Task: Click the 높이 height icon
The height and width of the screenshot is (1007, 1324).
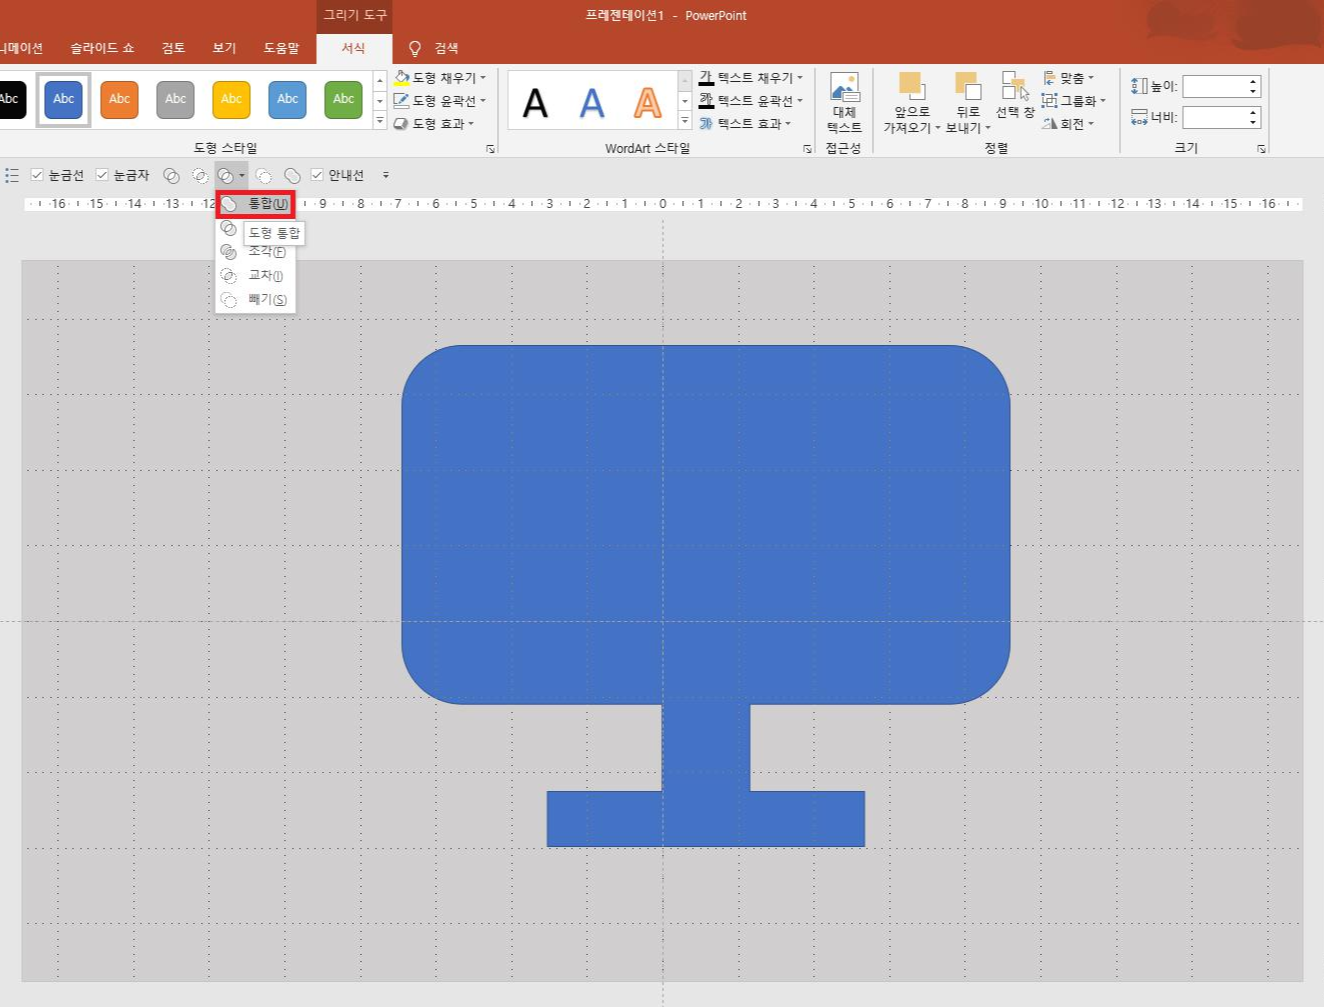Action: (1139, 86)
